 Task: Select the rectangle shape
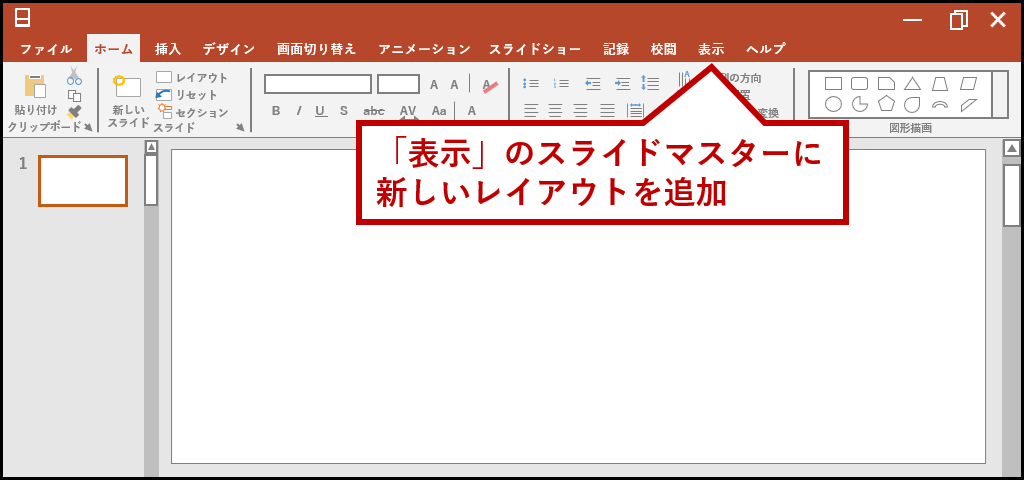coord(833,83)
